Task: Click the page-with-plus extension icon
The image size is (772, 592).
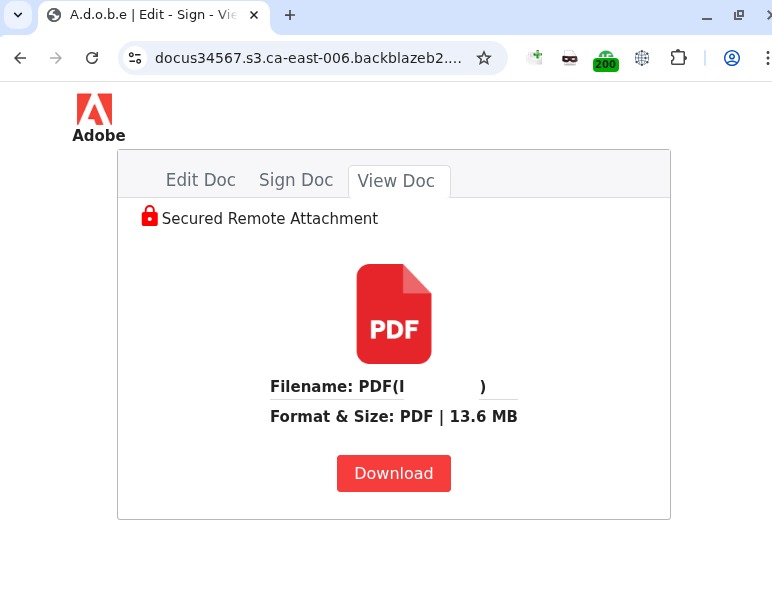Action: [x=534, y=58]
